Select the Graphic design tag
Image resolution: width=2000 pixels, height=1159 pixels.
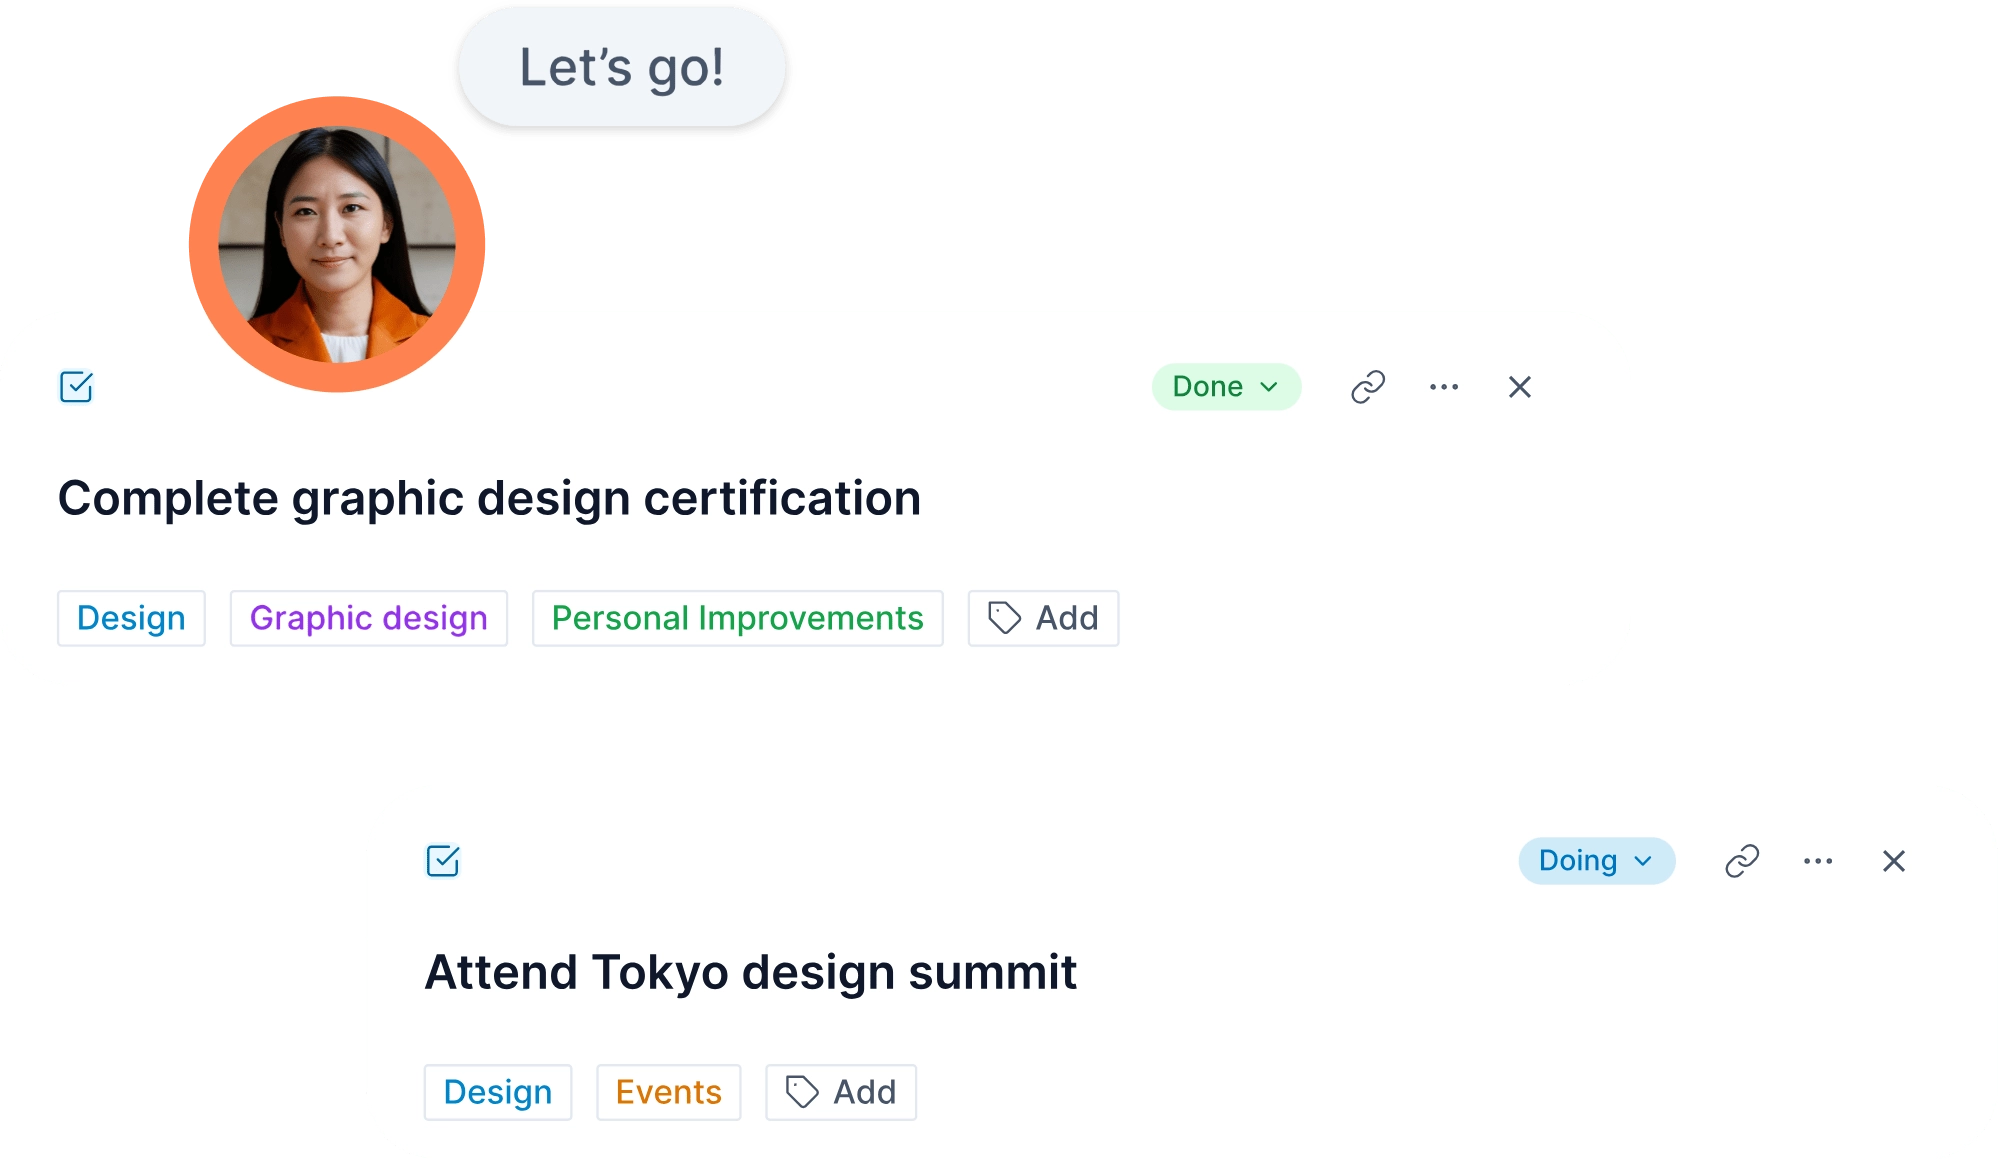coord(368,618)
